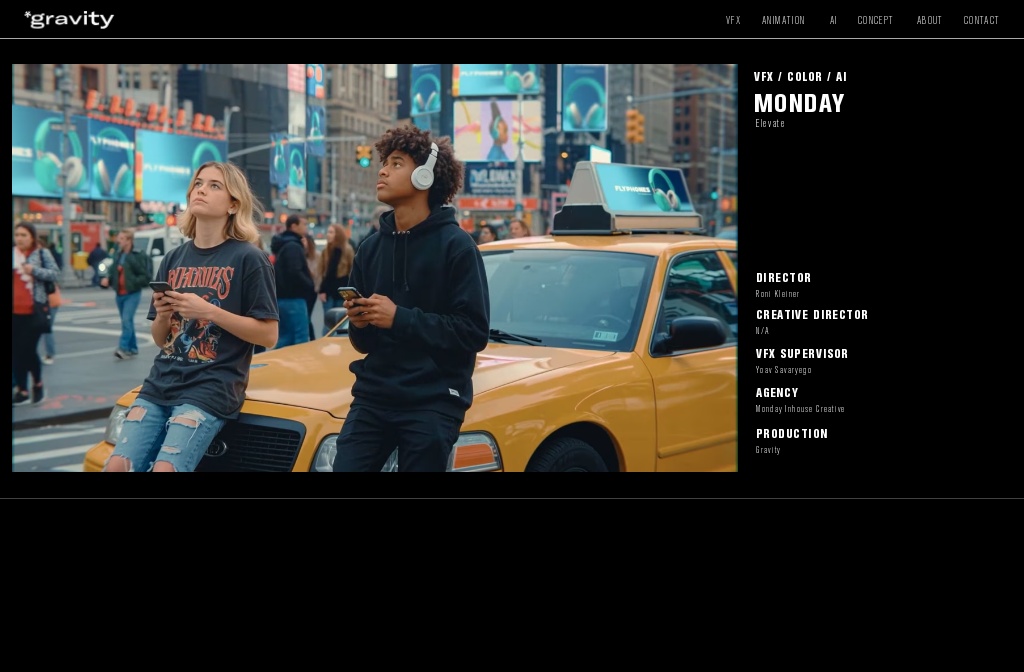
Task: Click VFX supervisor Yoav Savaryego
Action: click(x=783, y=370)
